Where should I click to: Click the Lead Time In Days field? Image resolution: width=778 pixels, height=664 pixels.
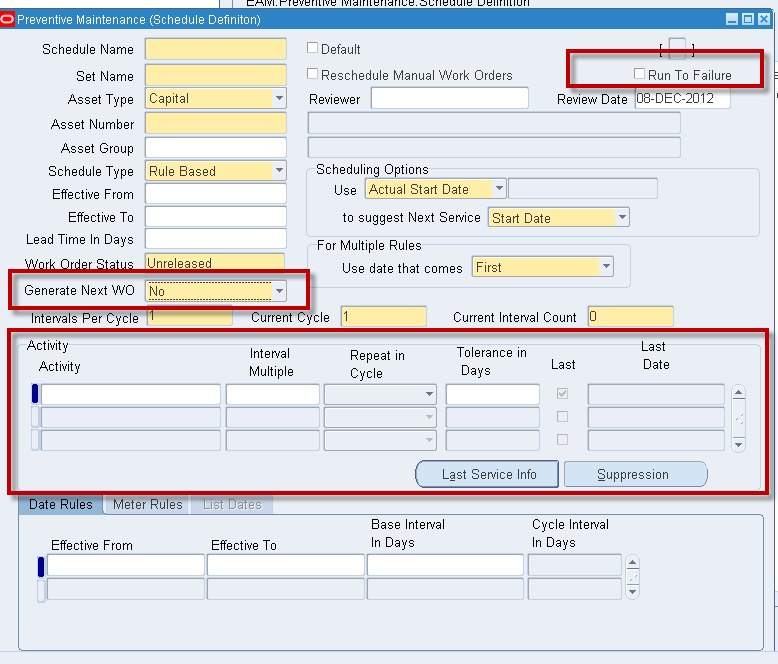coord(216,239)
